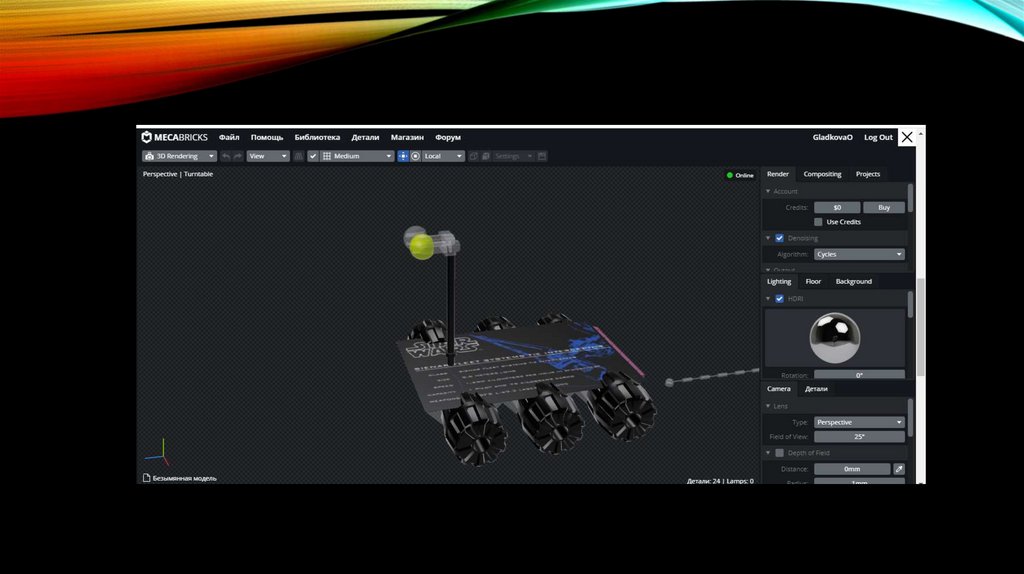
Task: Click the Field of View value slider
Action: point(858,436)
